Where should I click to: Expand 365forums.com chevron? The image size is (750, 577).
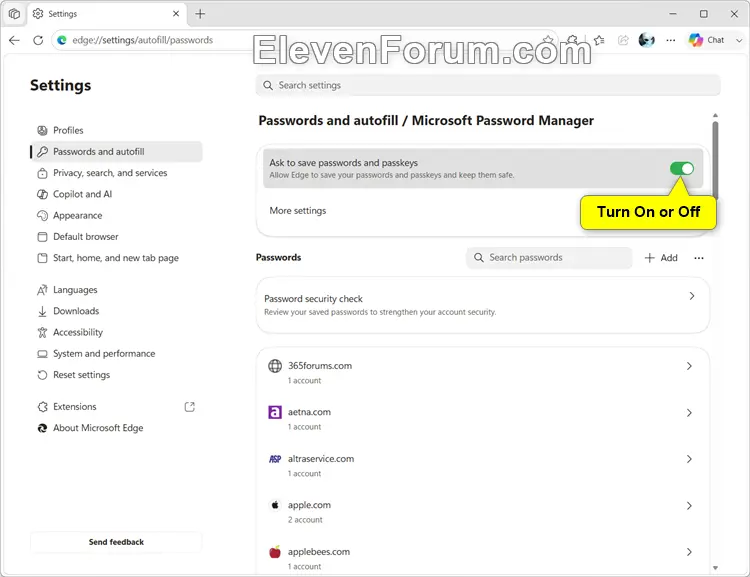pos(689,366)
